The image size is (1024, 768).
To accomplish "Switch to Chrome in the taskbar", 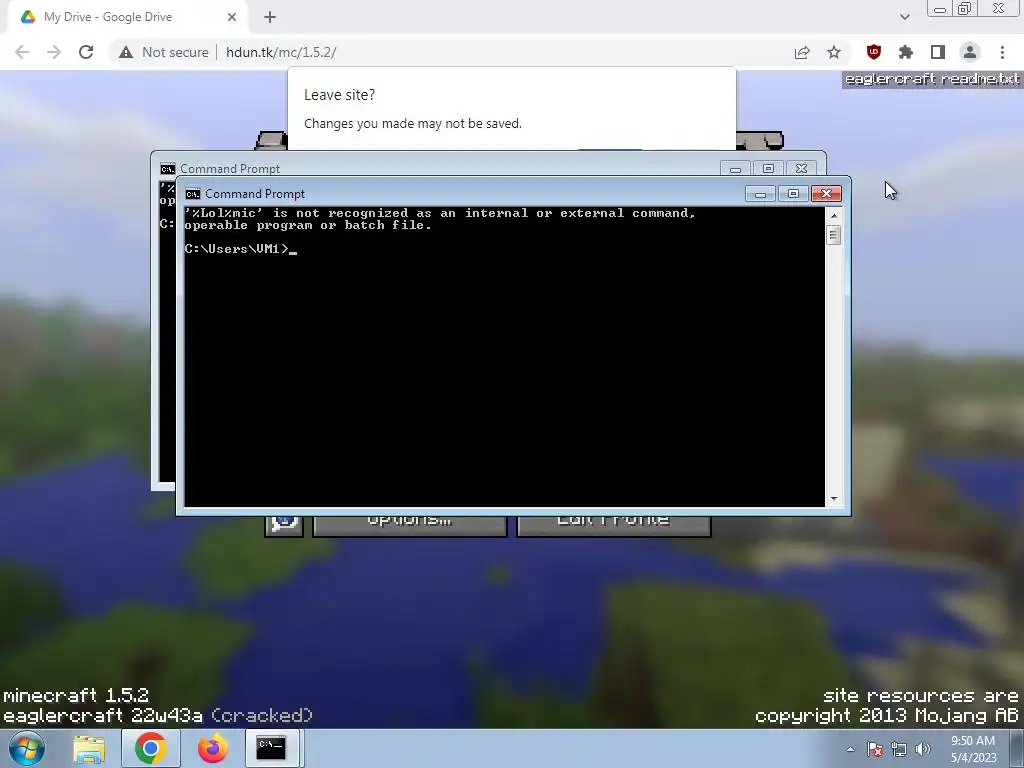I will click(x=151, y=748).
